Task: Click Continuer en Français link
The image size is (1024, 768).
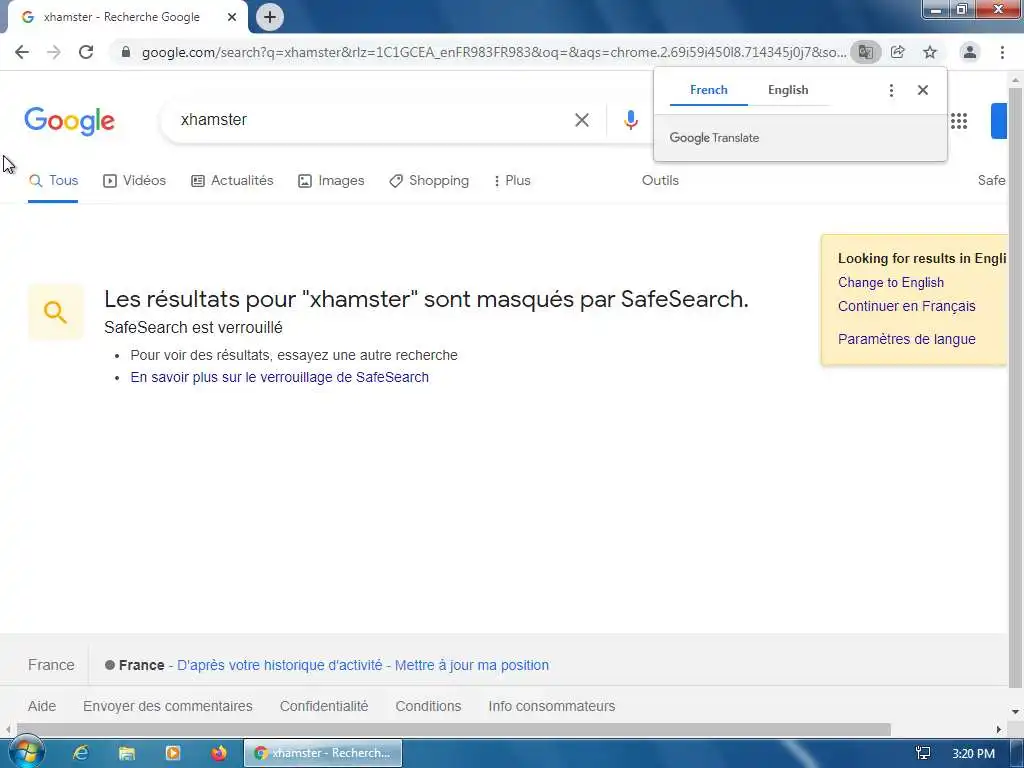Action: pyautogui.click(x=906, y=306)
